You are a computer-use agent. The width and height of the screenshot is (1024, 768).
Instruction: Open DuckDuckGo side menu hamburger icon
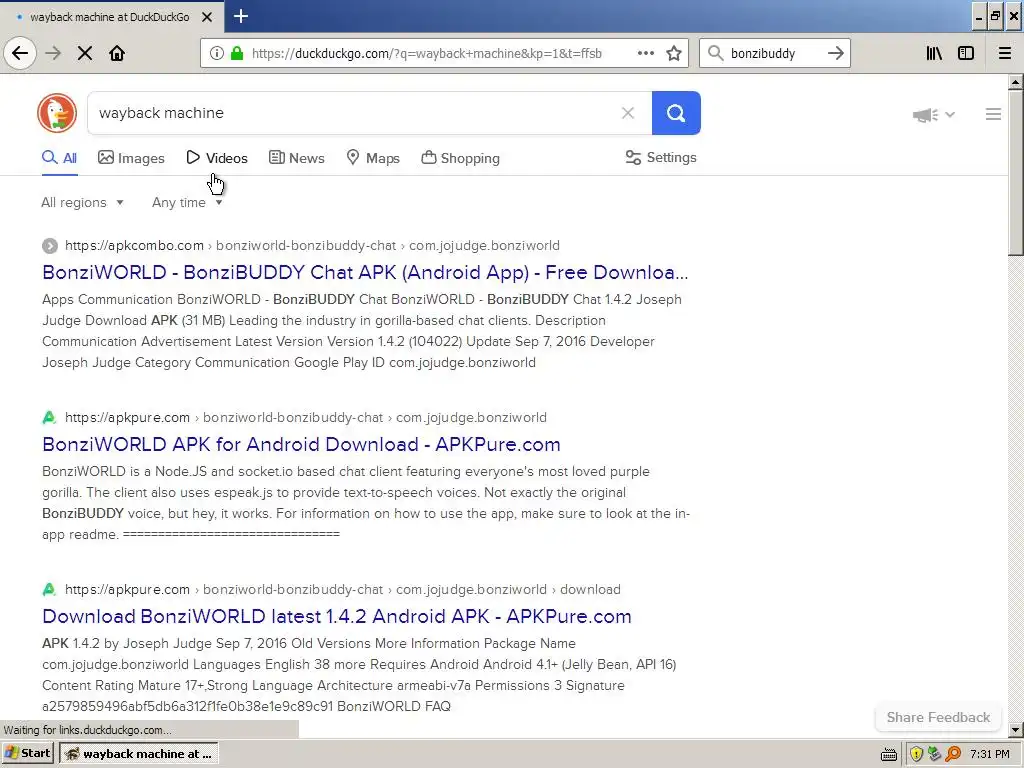pyautogui.click(x=993, y=114)
